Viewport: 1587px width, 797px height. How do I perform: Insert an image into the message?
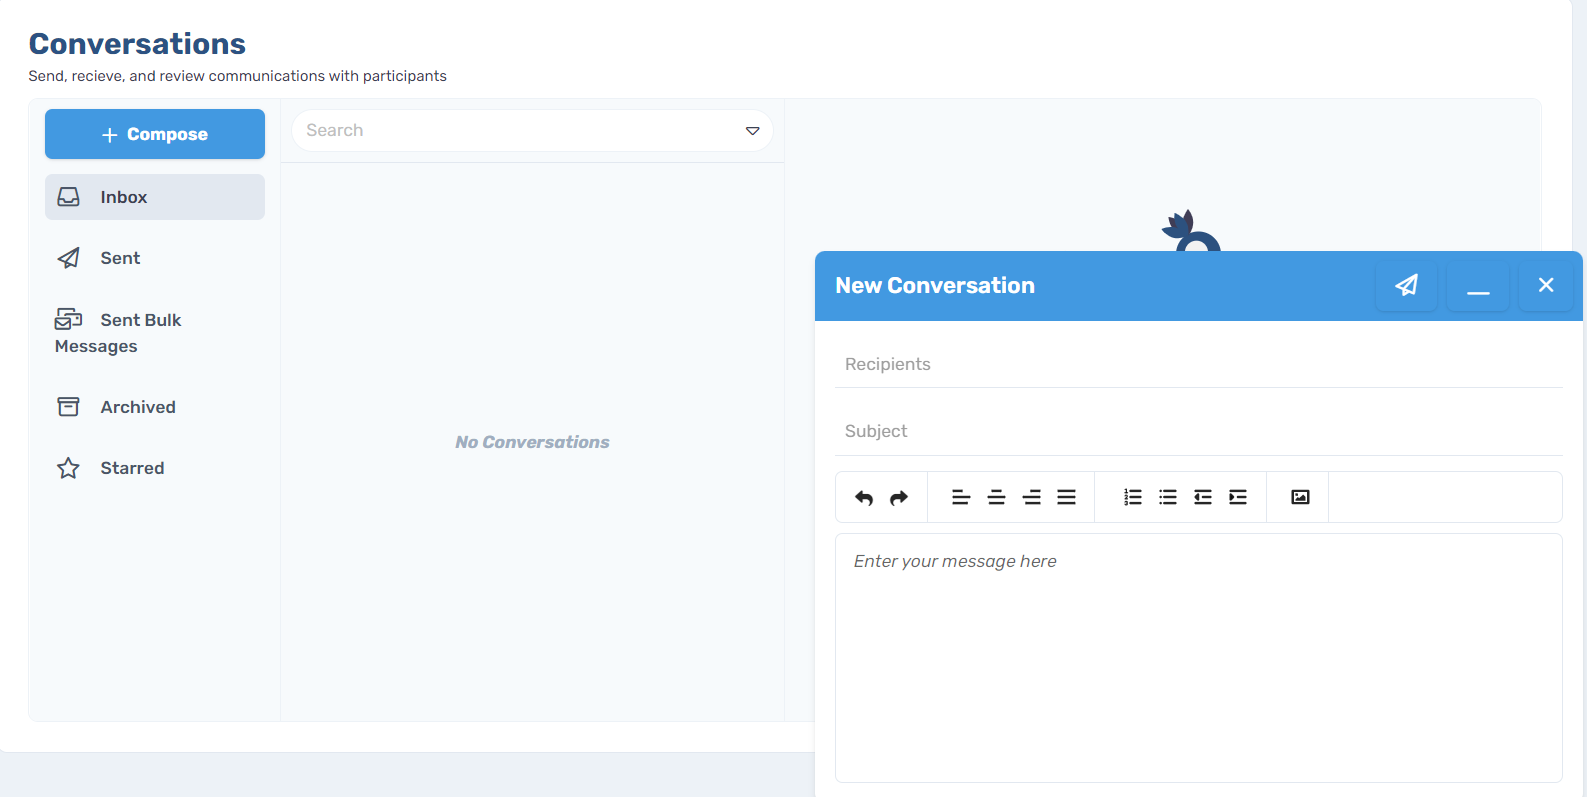1300,497
